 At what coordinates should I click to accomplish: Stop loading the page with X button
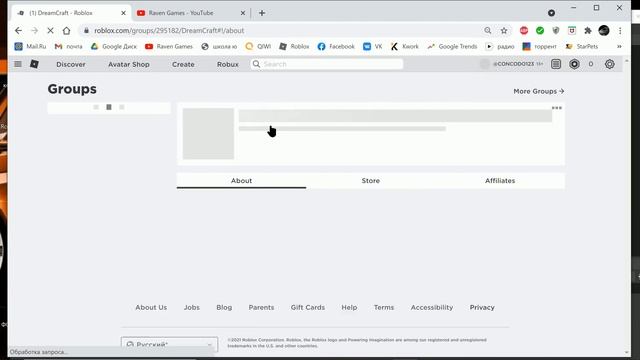51,31
